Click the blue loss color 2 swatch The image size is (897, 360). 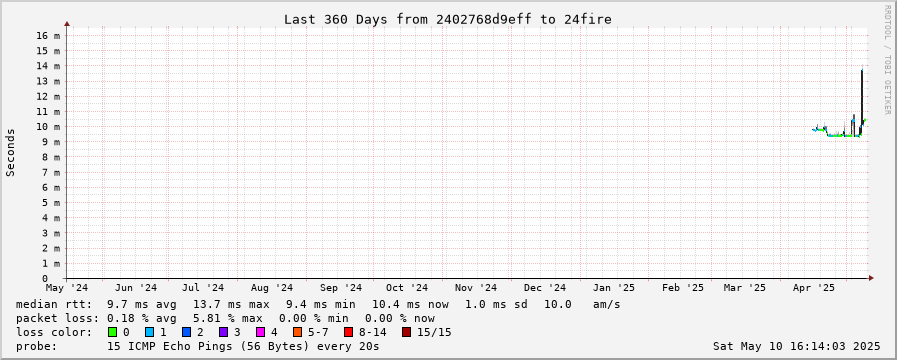coord(186,332)
